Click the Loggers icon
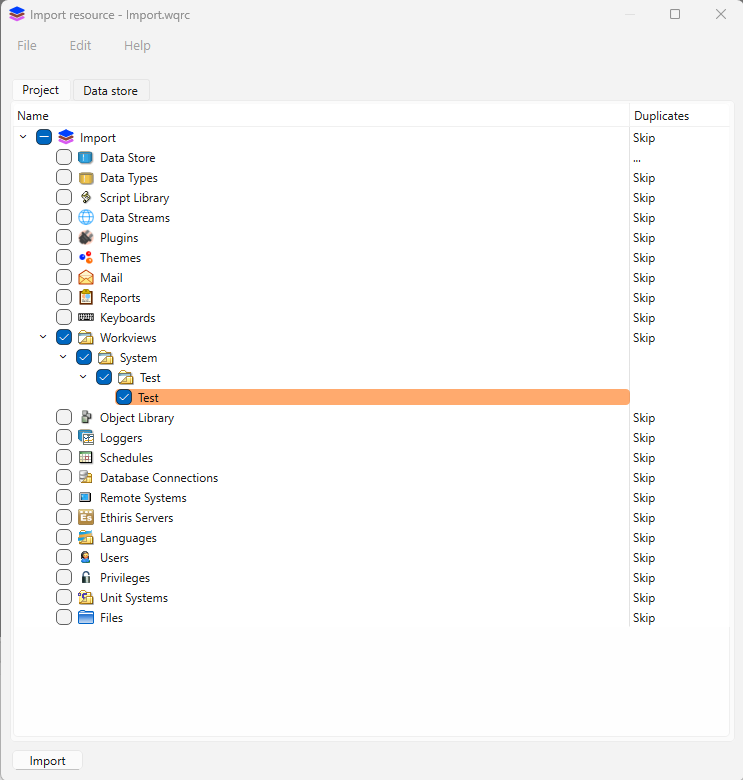The height and width of the screenshot is (780, 743). 86,437
